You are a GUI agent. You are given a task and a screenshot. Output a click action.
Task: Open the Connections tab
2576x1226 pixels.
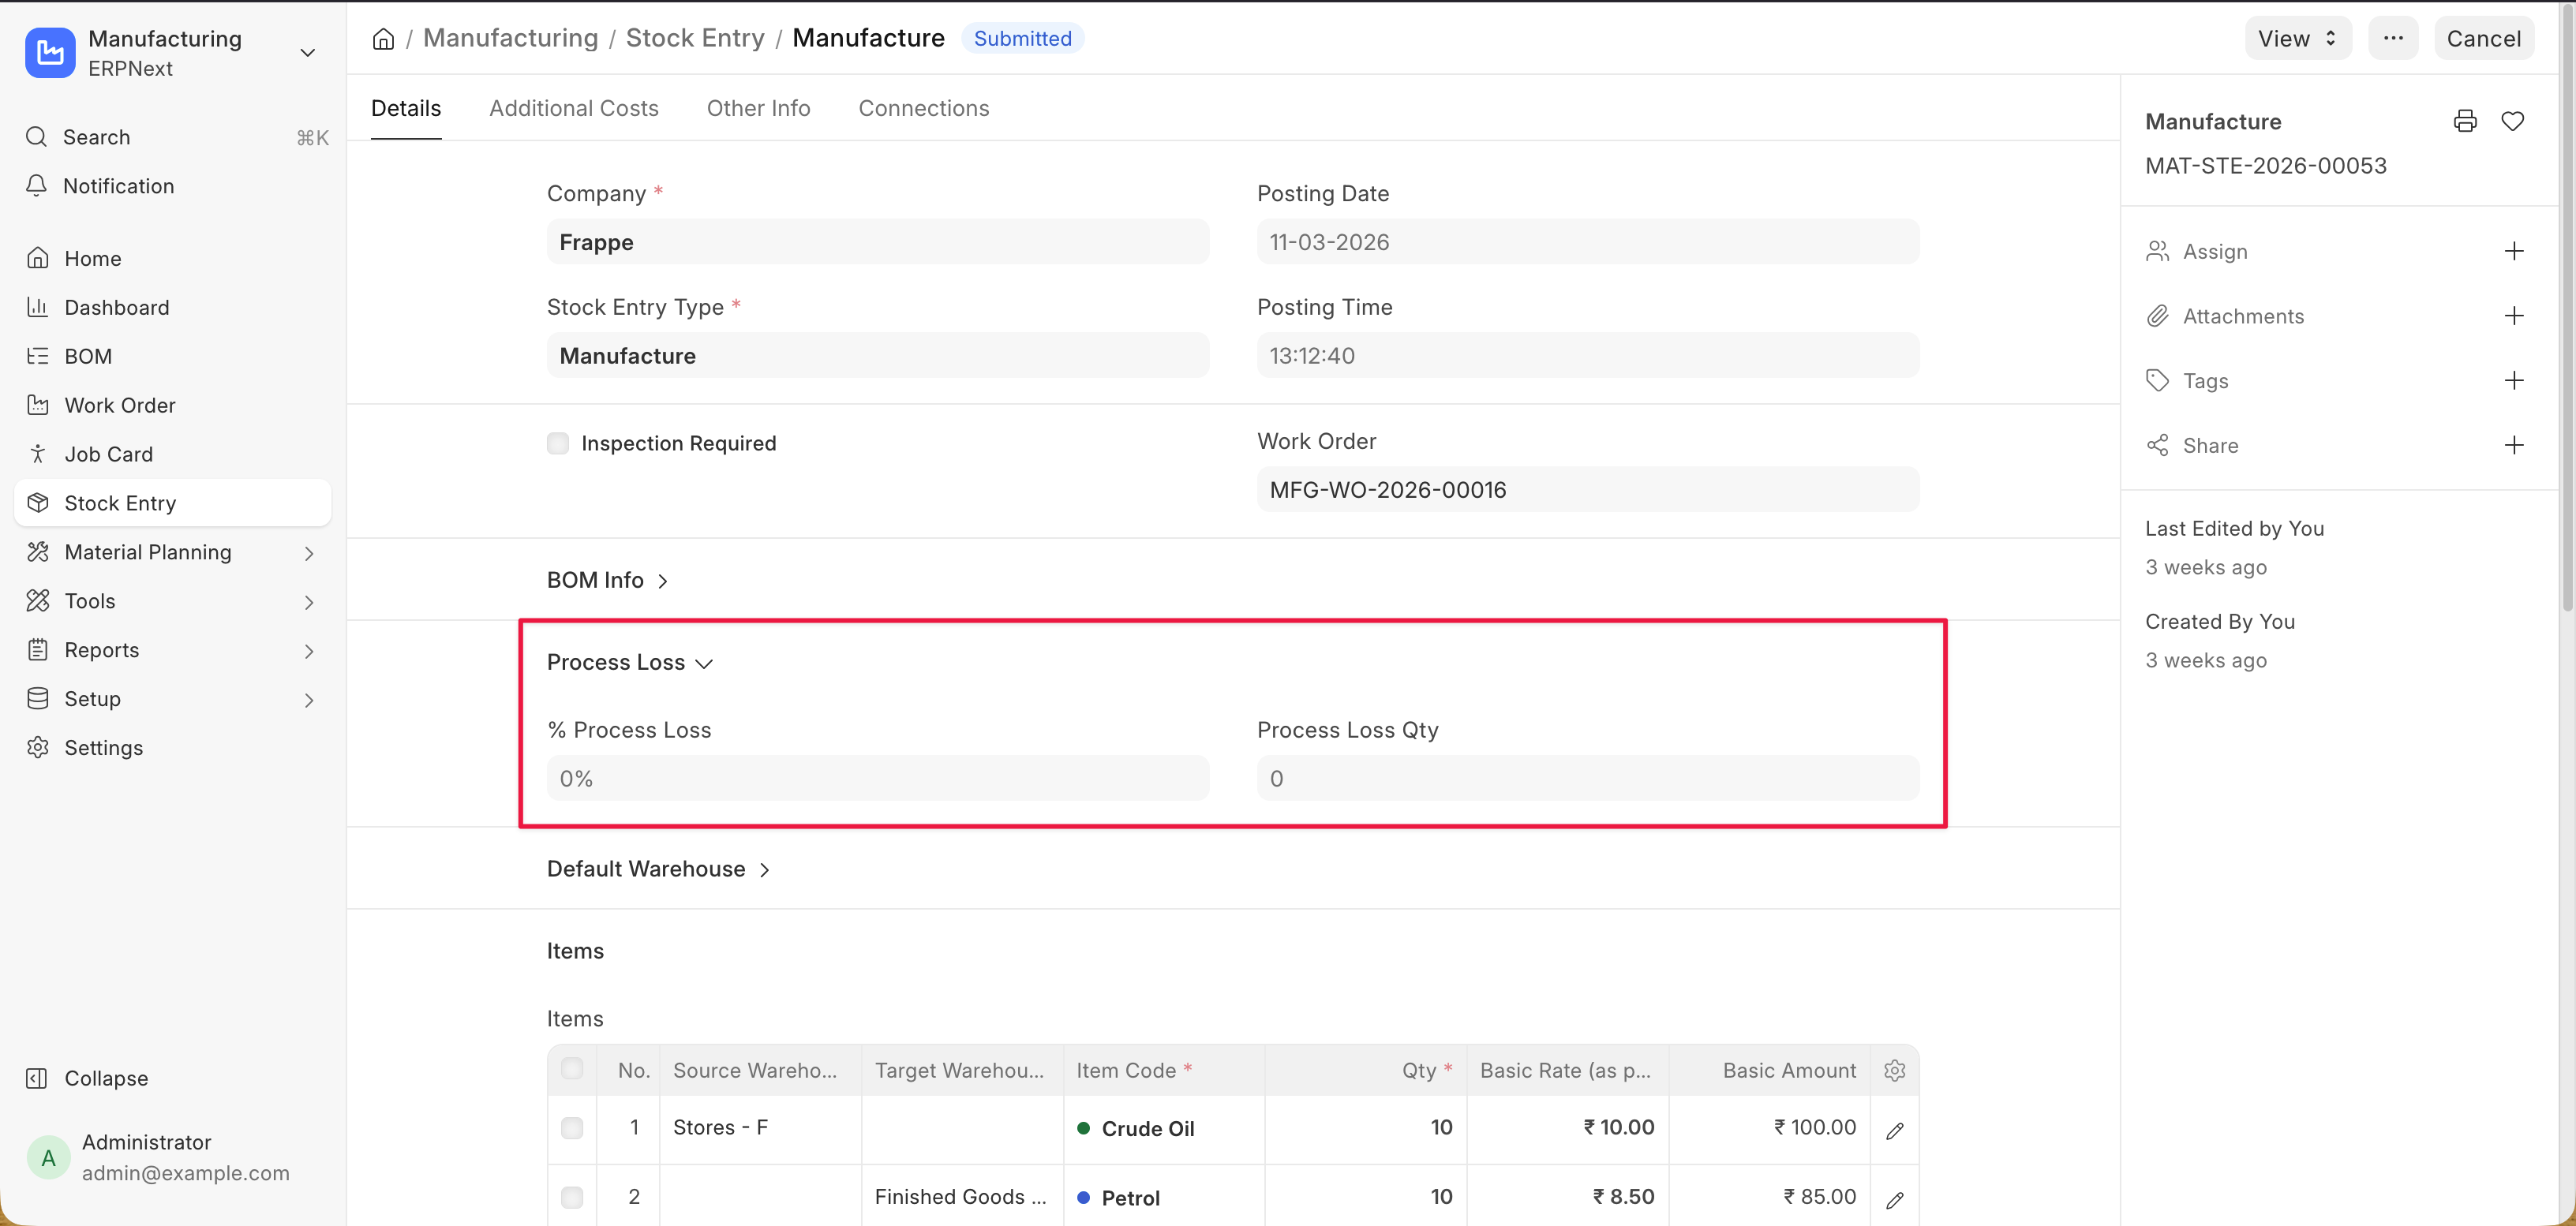[923, 108]
